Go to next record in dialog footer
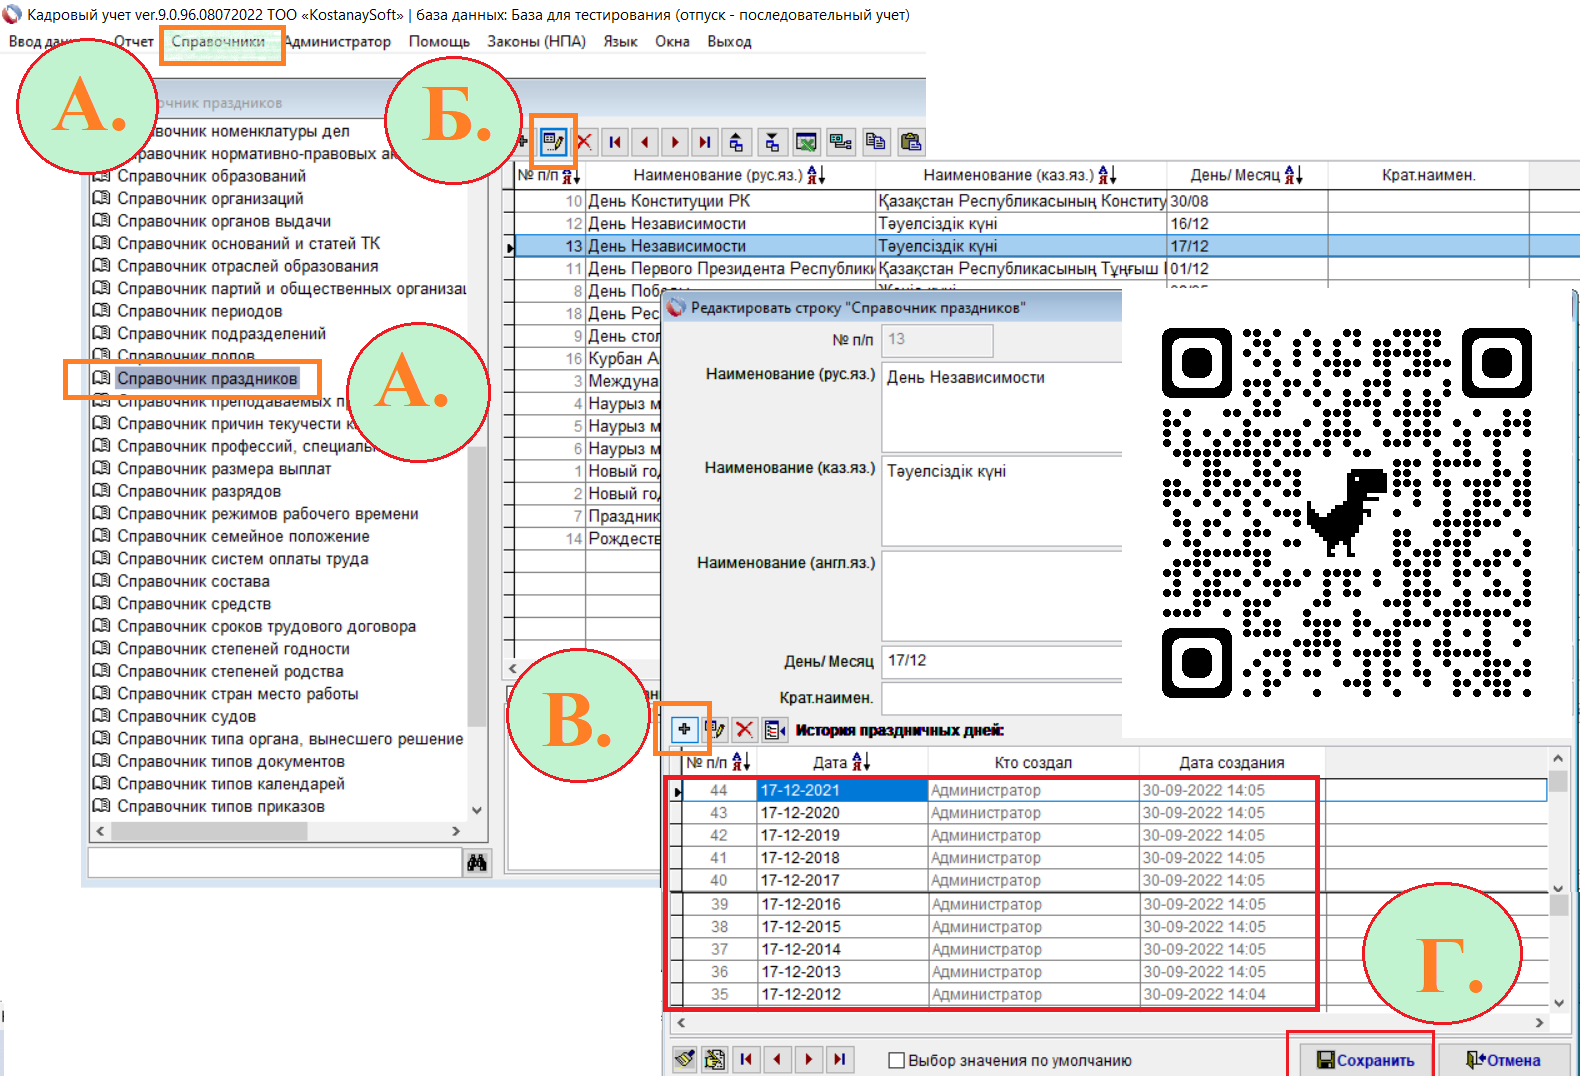 [809, 1059]
